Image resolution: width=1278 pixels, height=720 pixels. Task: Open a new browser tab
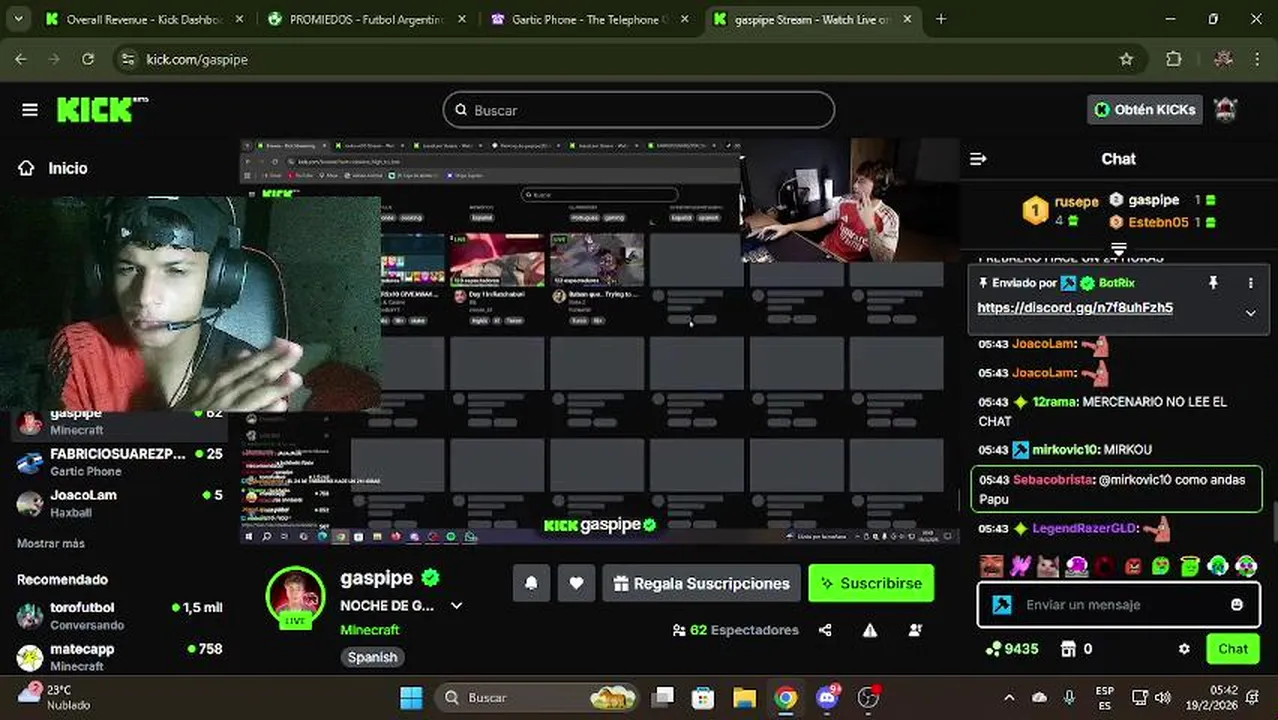tap(941, 19)
